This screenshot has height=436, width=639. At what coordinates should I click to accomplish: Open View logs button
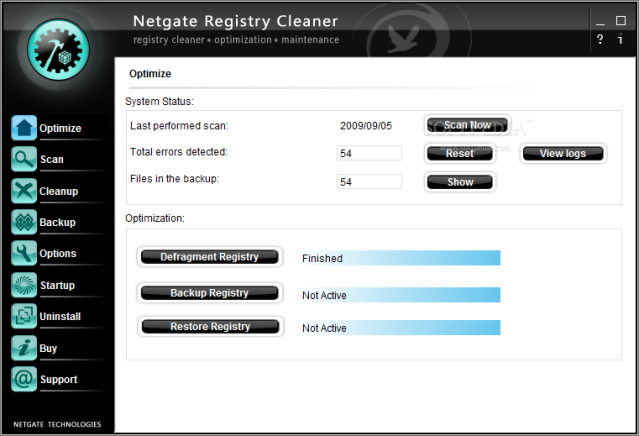click(563, 154)
